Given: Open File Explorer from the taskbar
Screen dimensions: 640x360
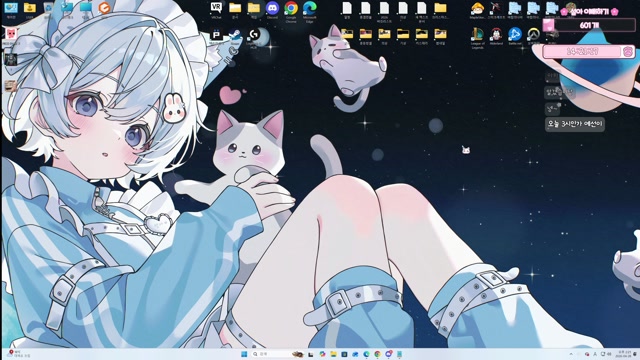Looking at the screenshot, I should 333,354.
